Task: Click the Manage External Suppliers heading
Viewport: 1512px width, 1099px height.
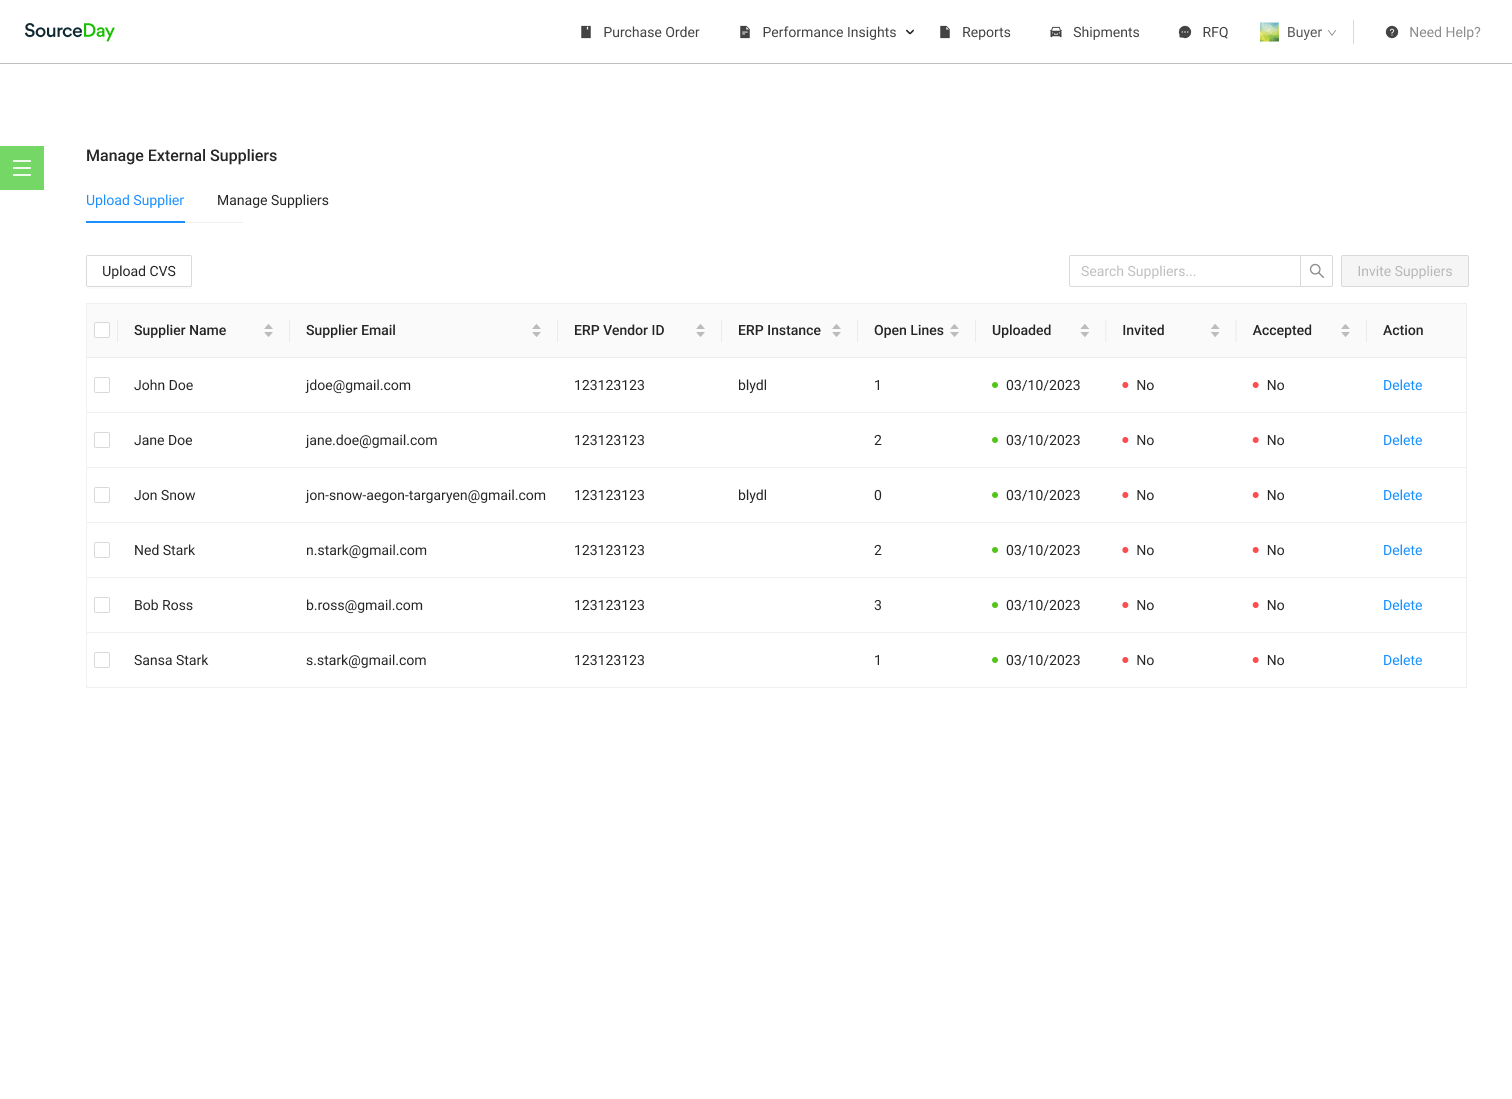Action: tap(181, 155)
